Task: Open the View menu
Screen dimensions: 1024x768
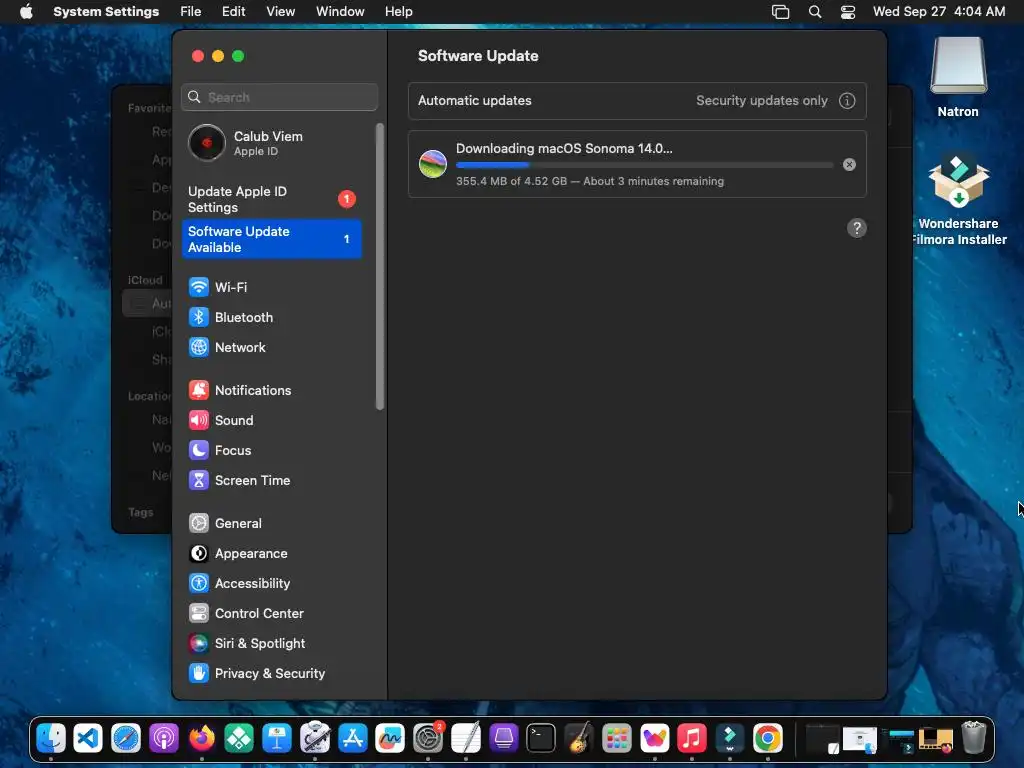Action: [x=280, y=12]
